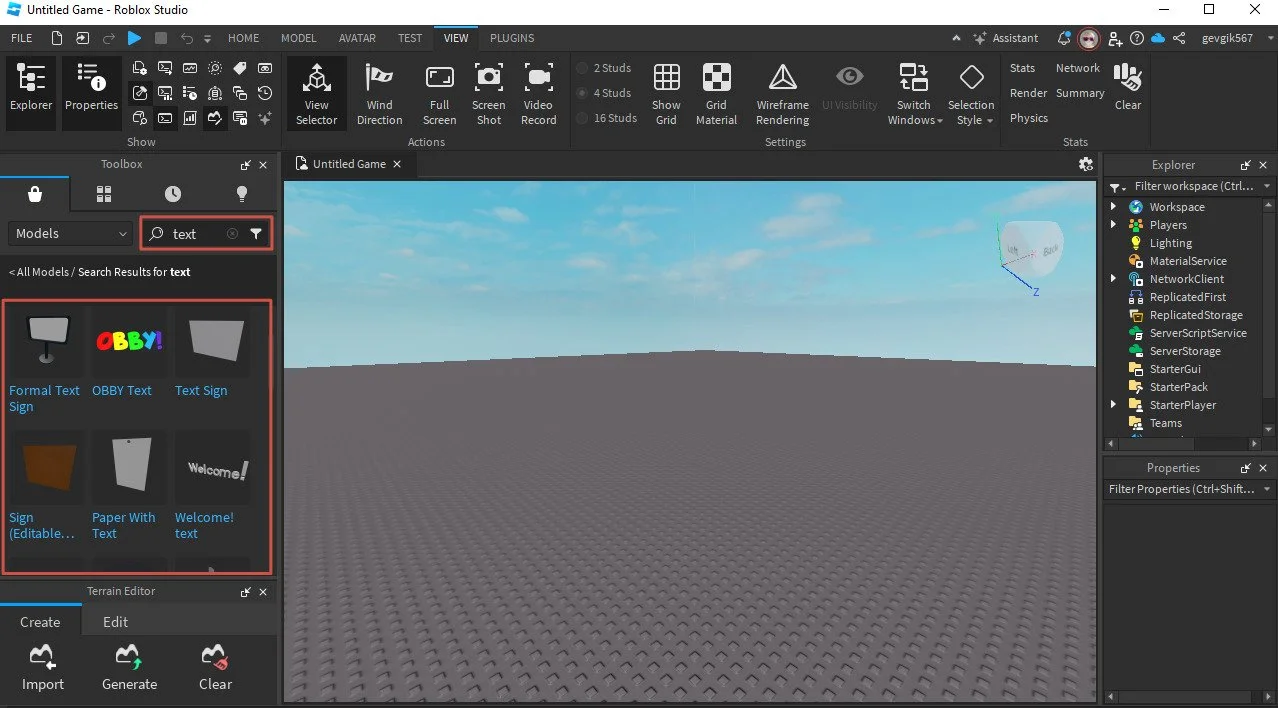Click the UI Visibility eye icon
This screenshot has height=708, width=1278.
850,77
